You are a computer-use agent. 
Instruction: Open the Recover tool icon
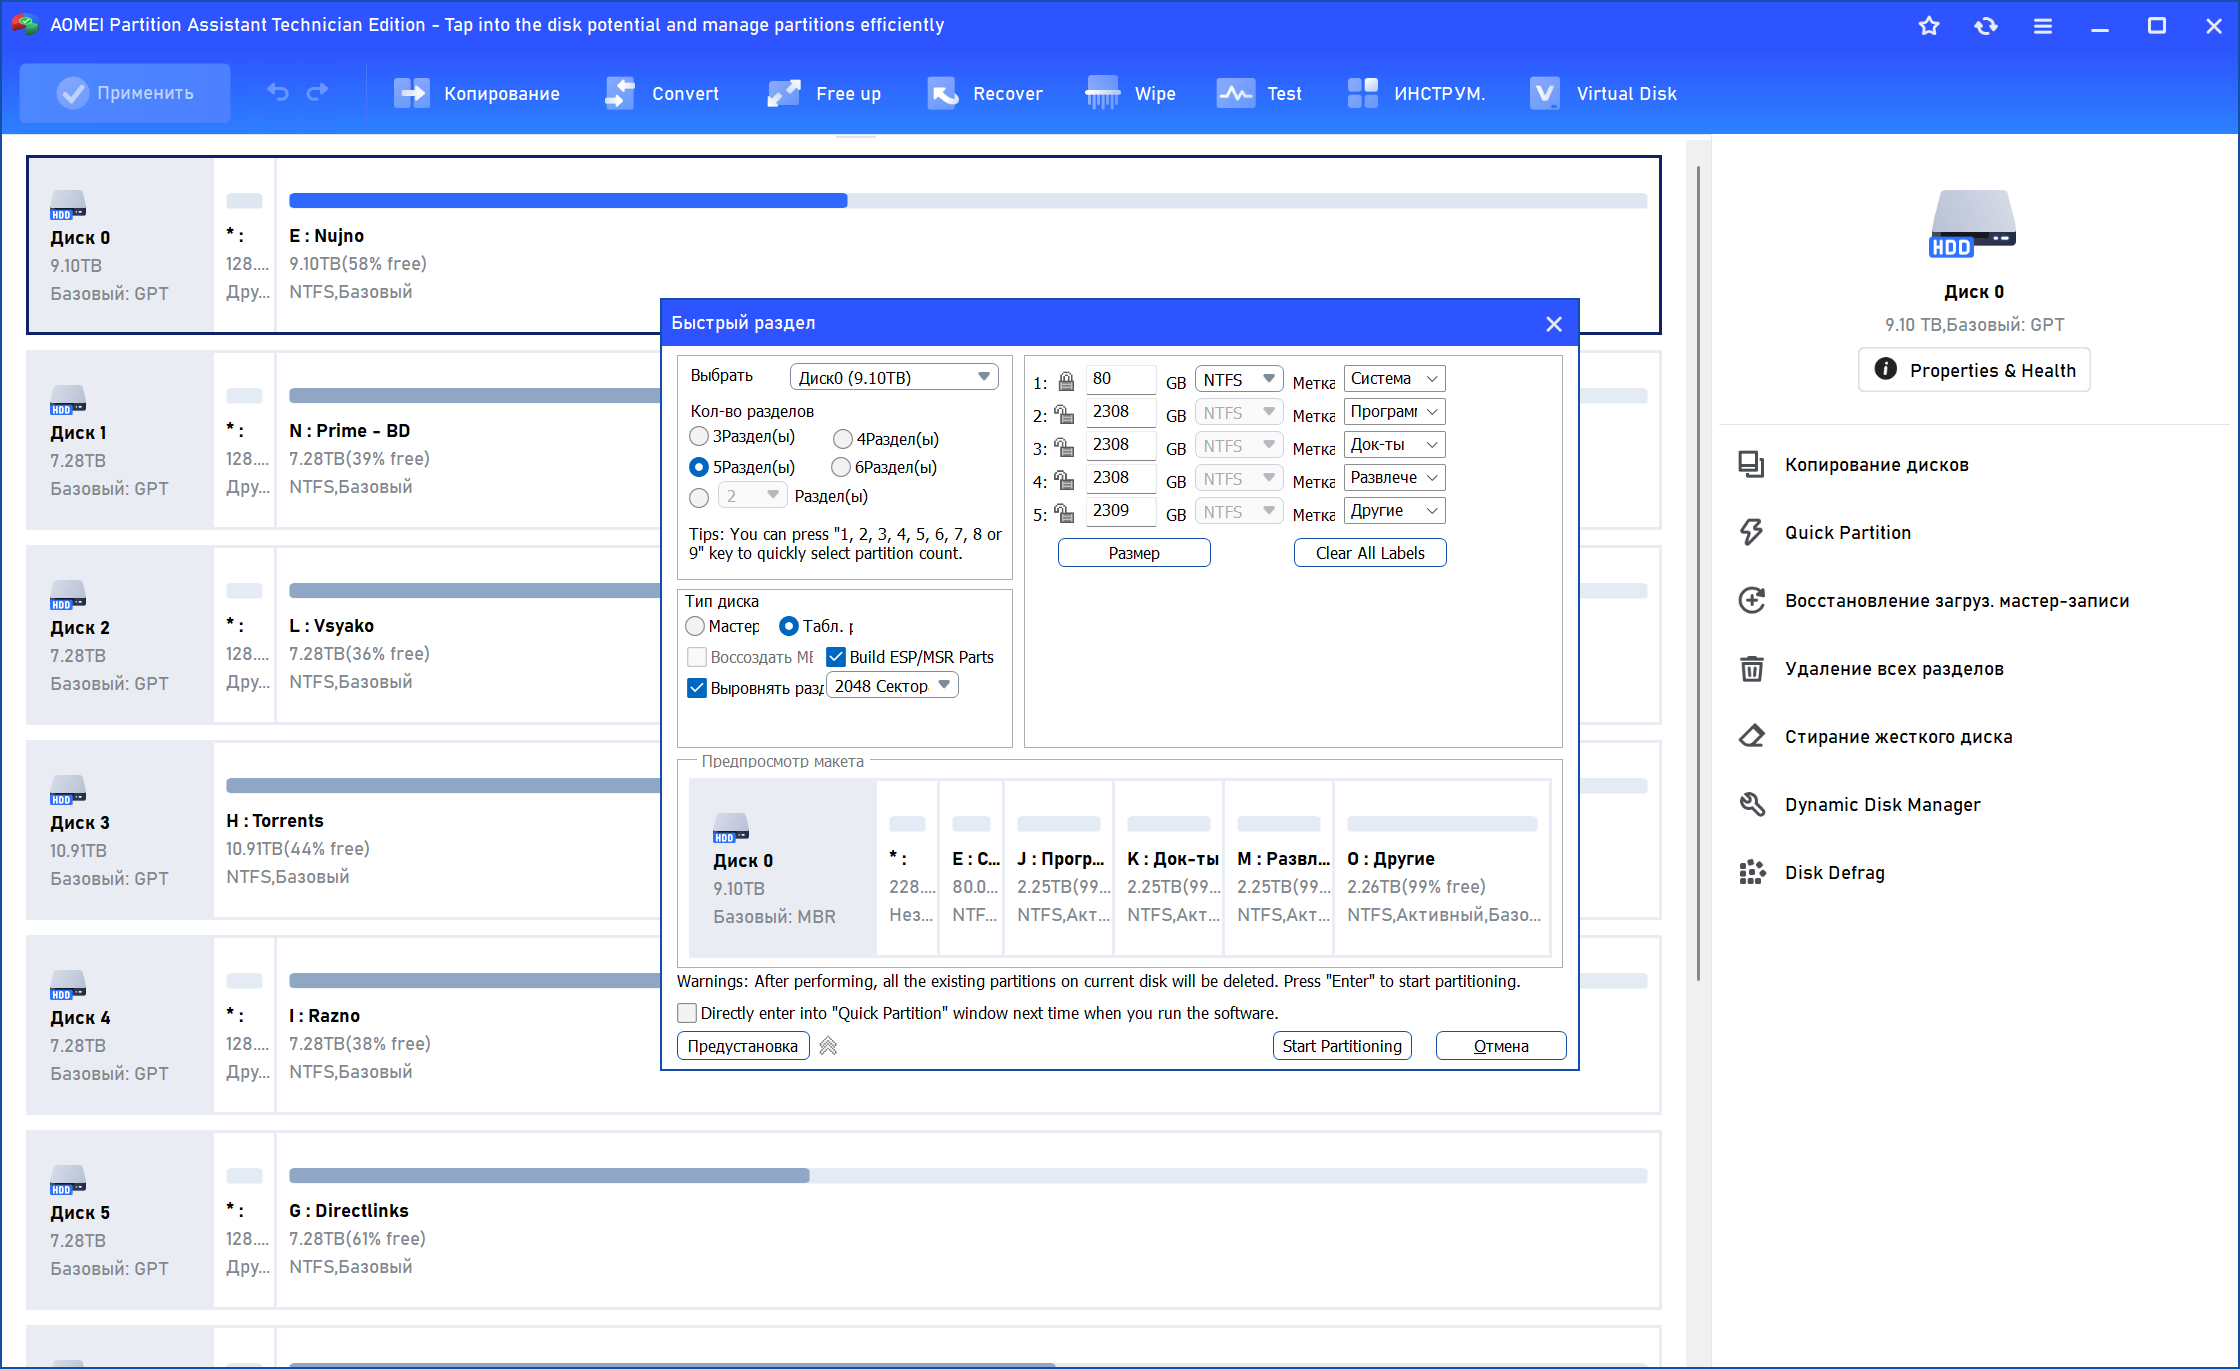point(942,93)
